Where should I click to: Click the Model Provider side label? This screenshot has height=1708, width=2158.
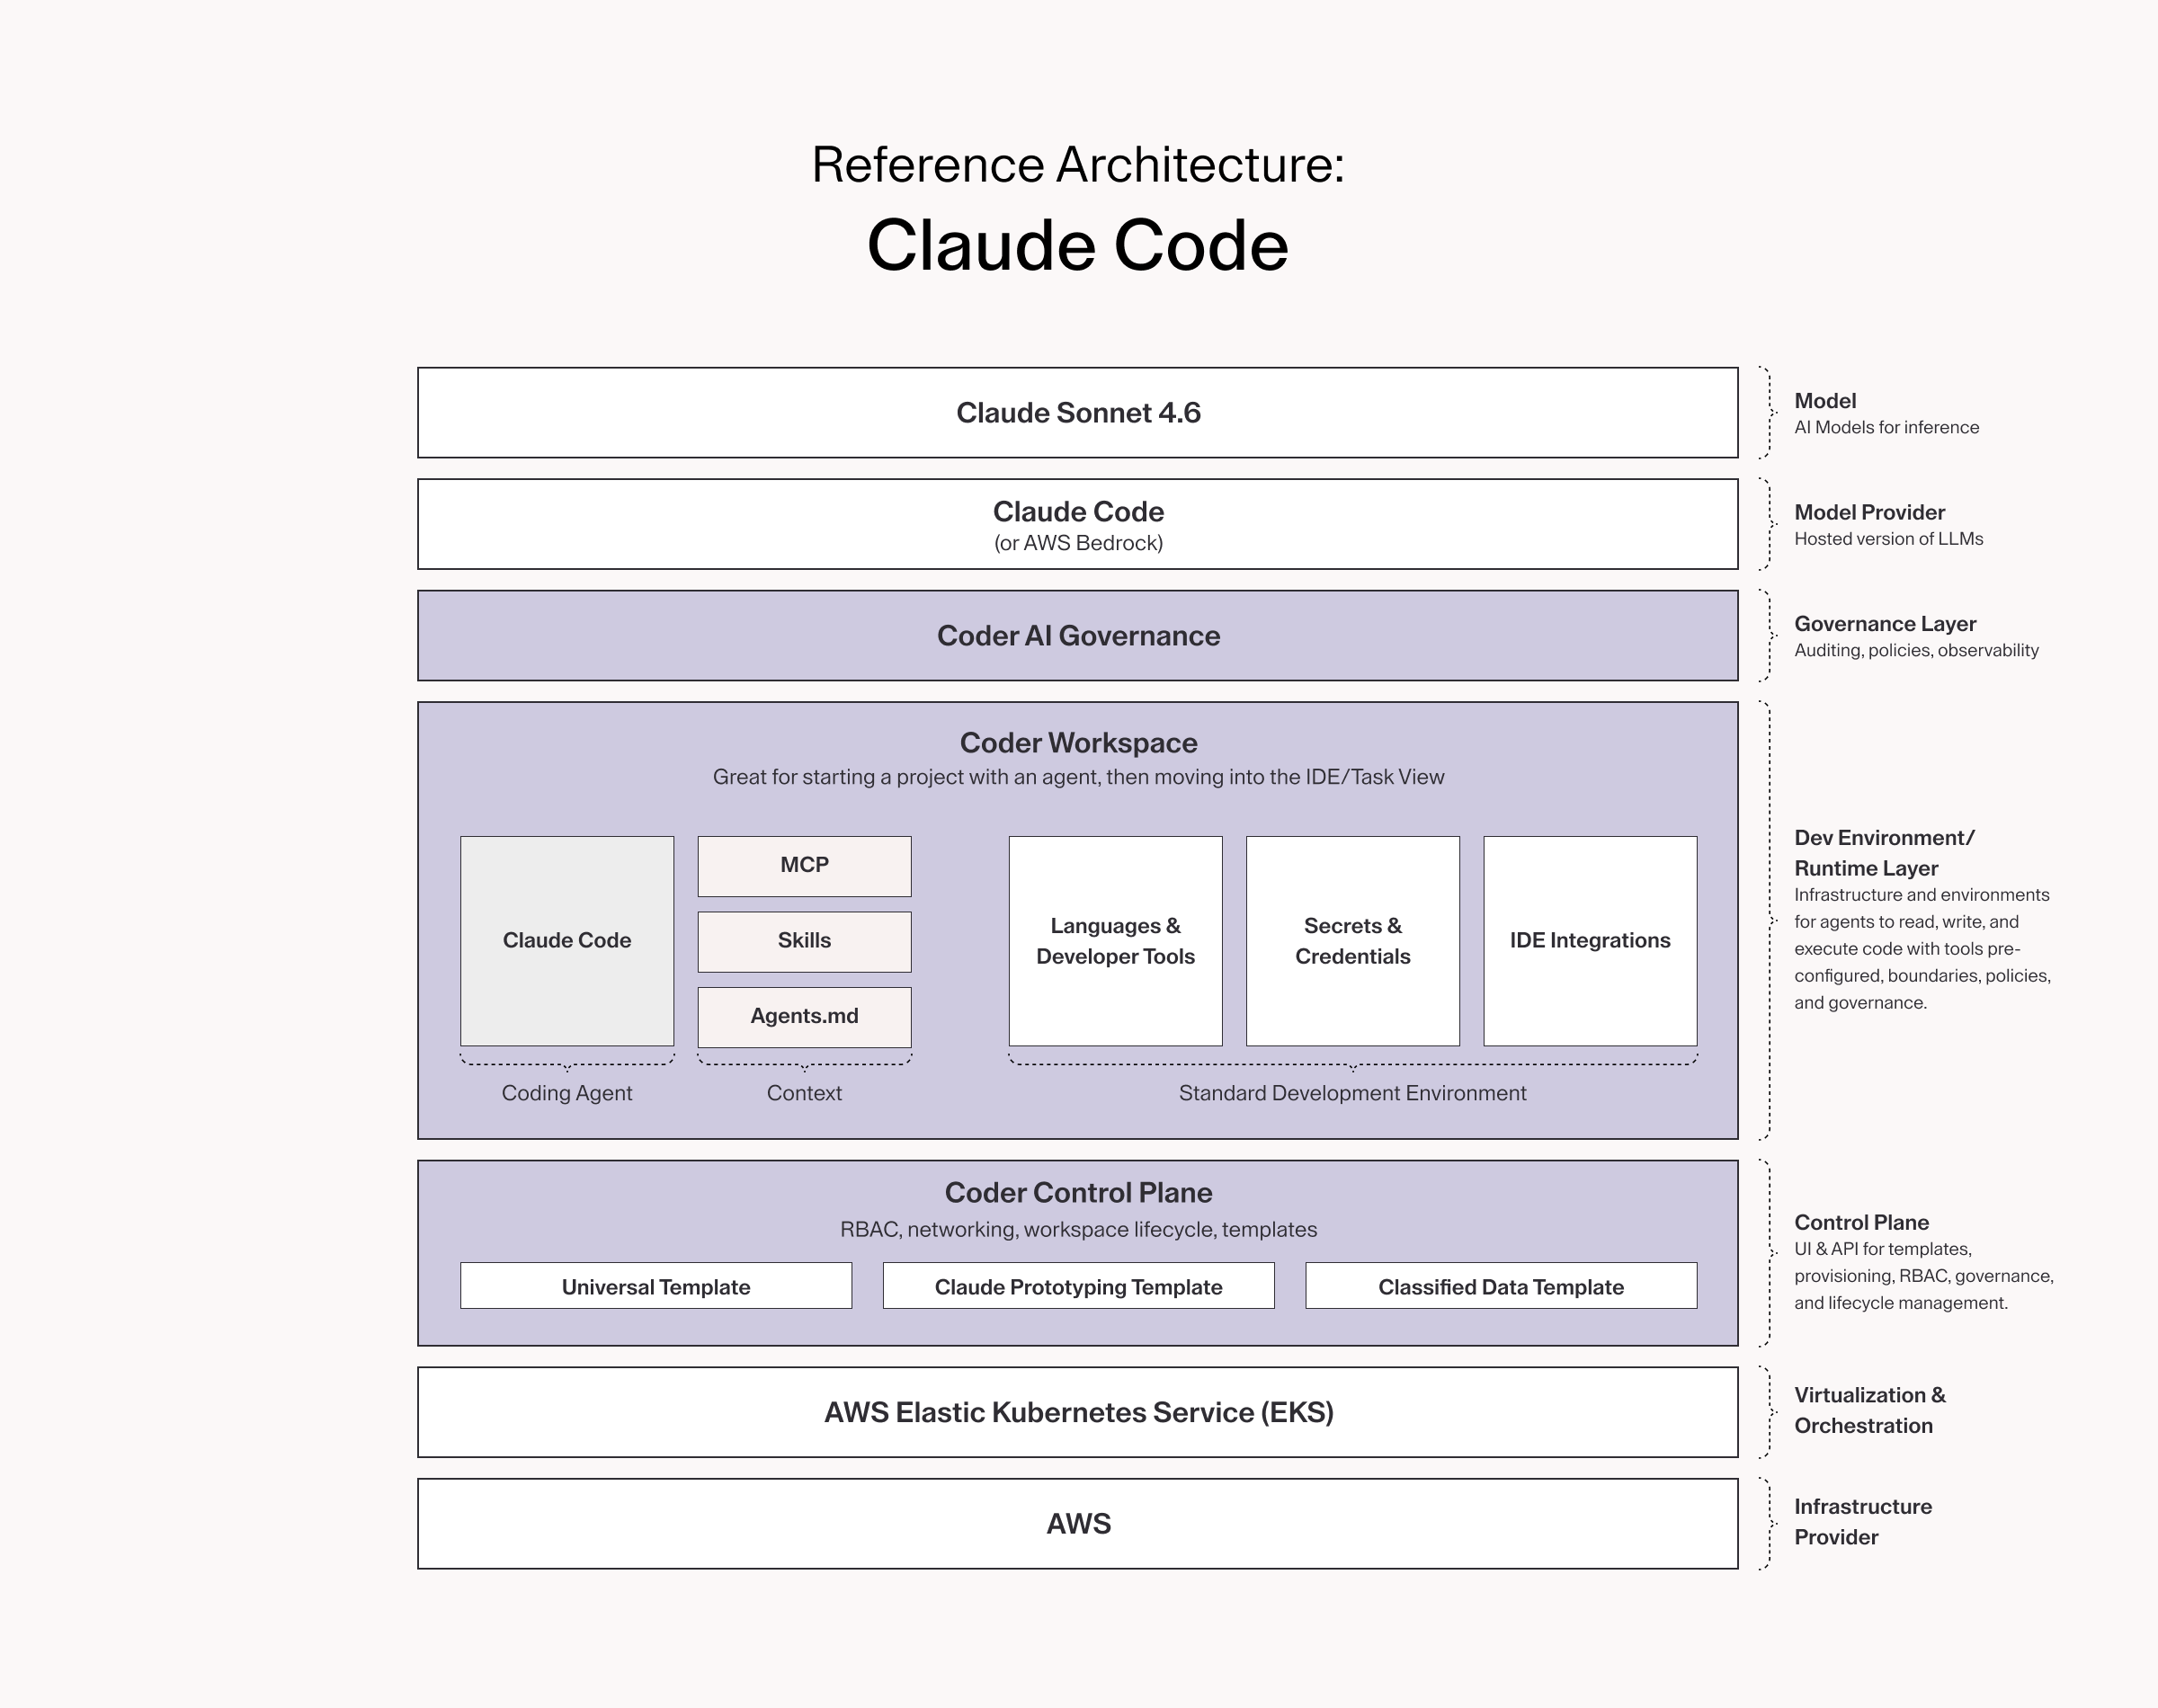point(1869,512)
